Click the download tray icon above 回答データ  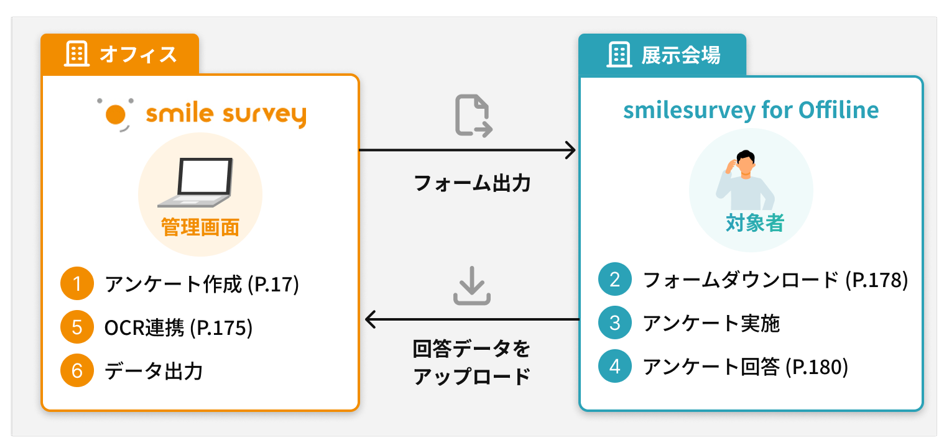pyautogui.click(x=472, y=285)
